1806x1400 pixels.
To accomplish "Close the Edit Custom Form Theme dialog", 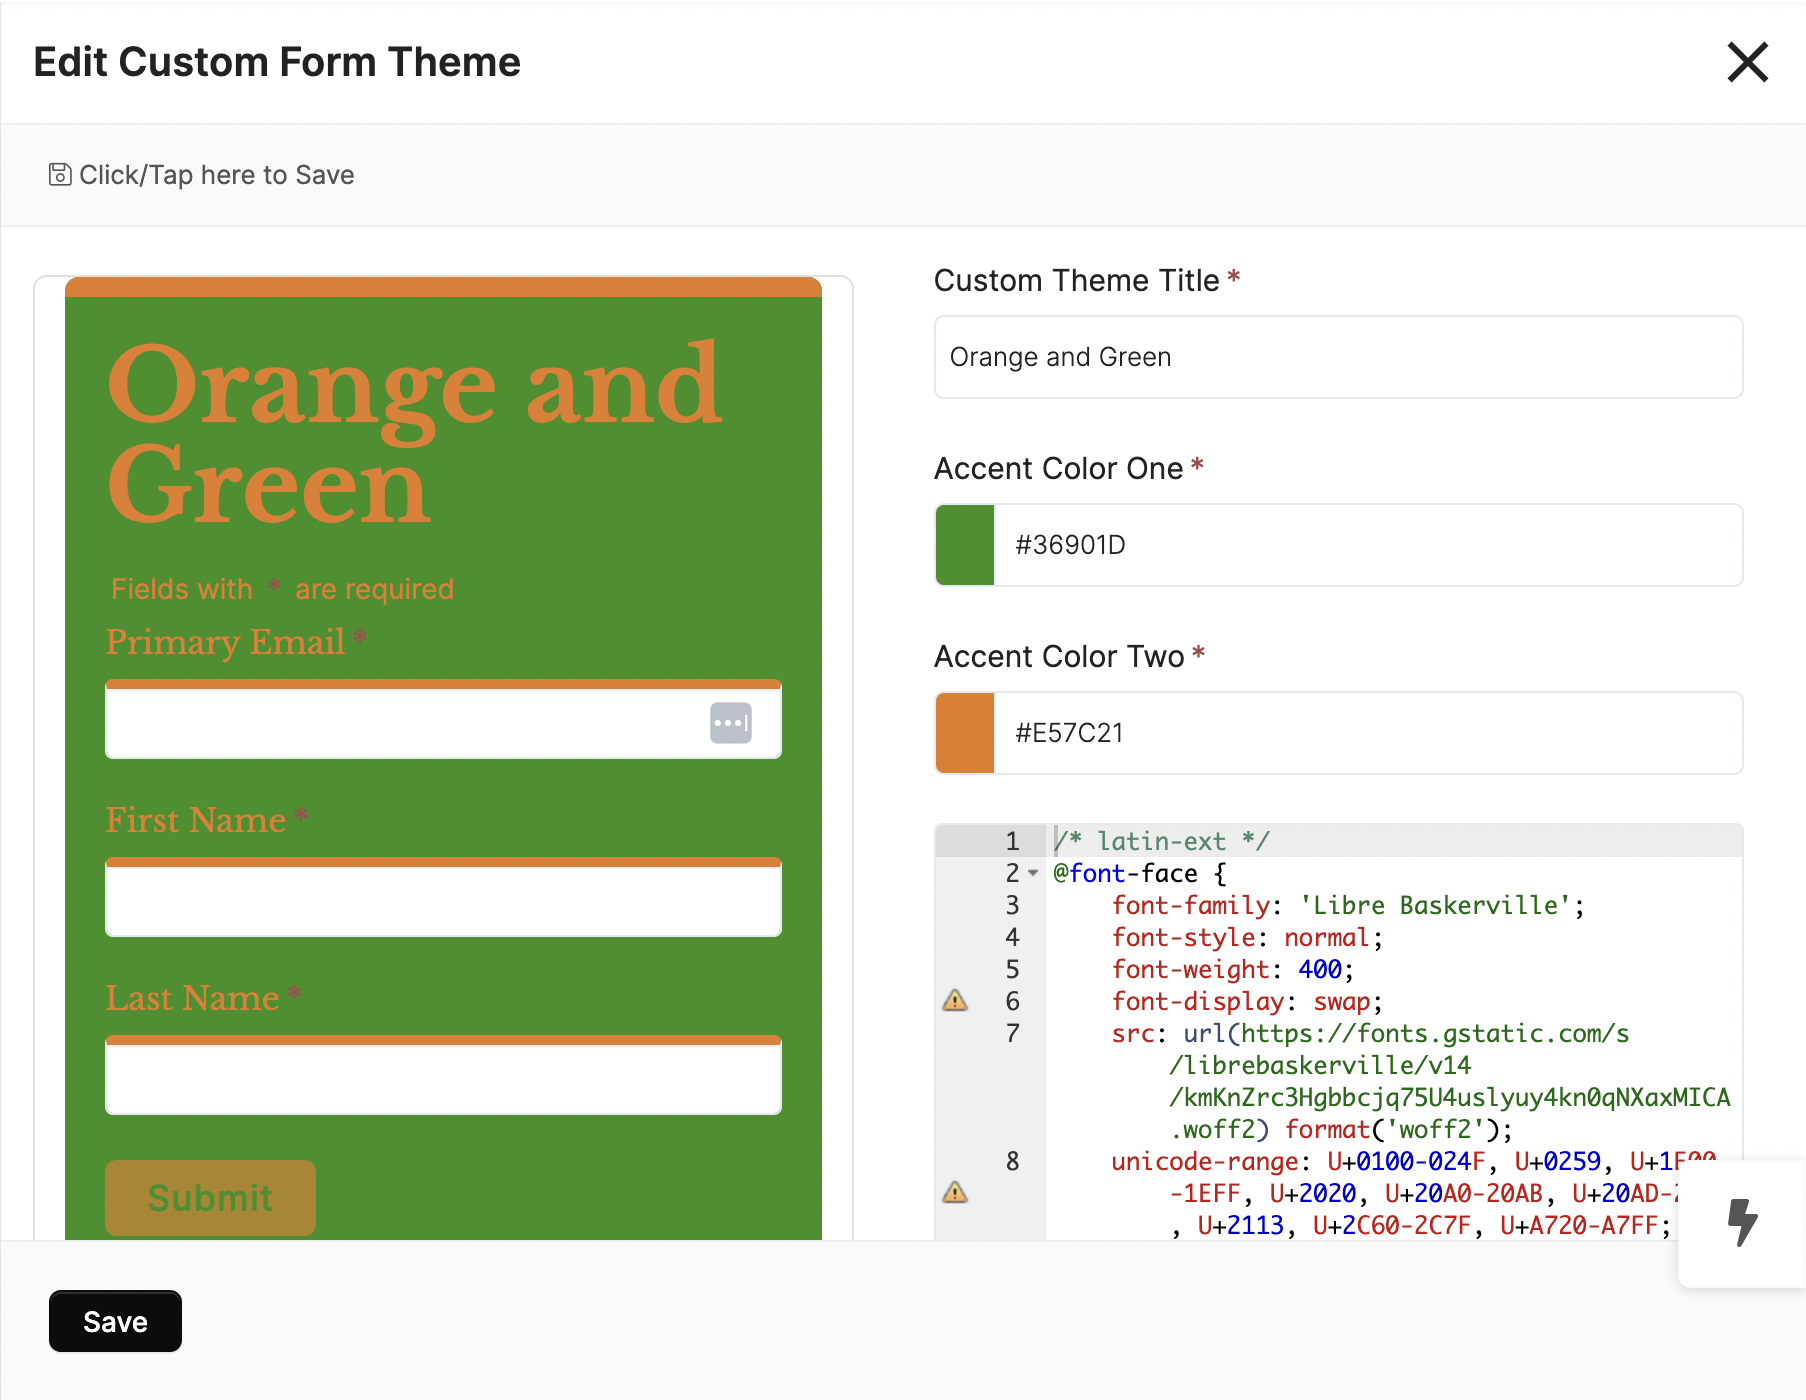I will pyautogui.click(x=1748, y=62).
